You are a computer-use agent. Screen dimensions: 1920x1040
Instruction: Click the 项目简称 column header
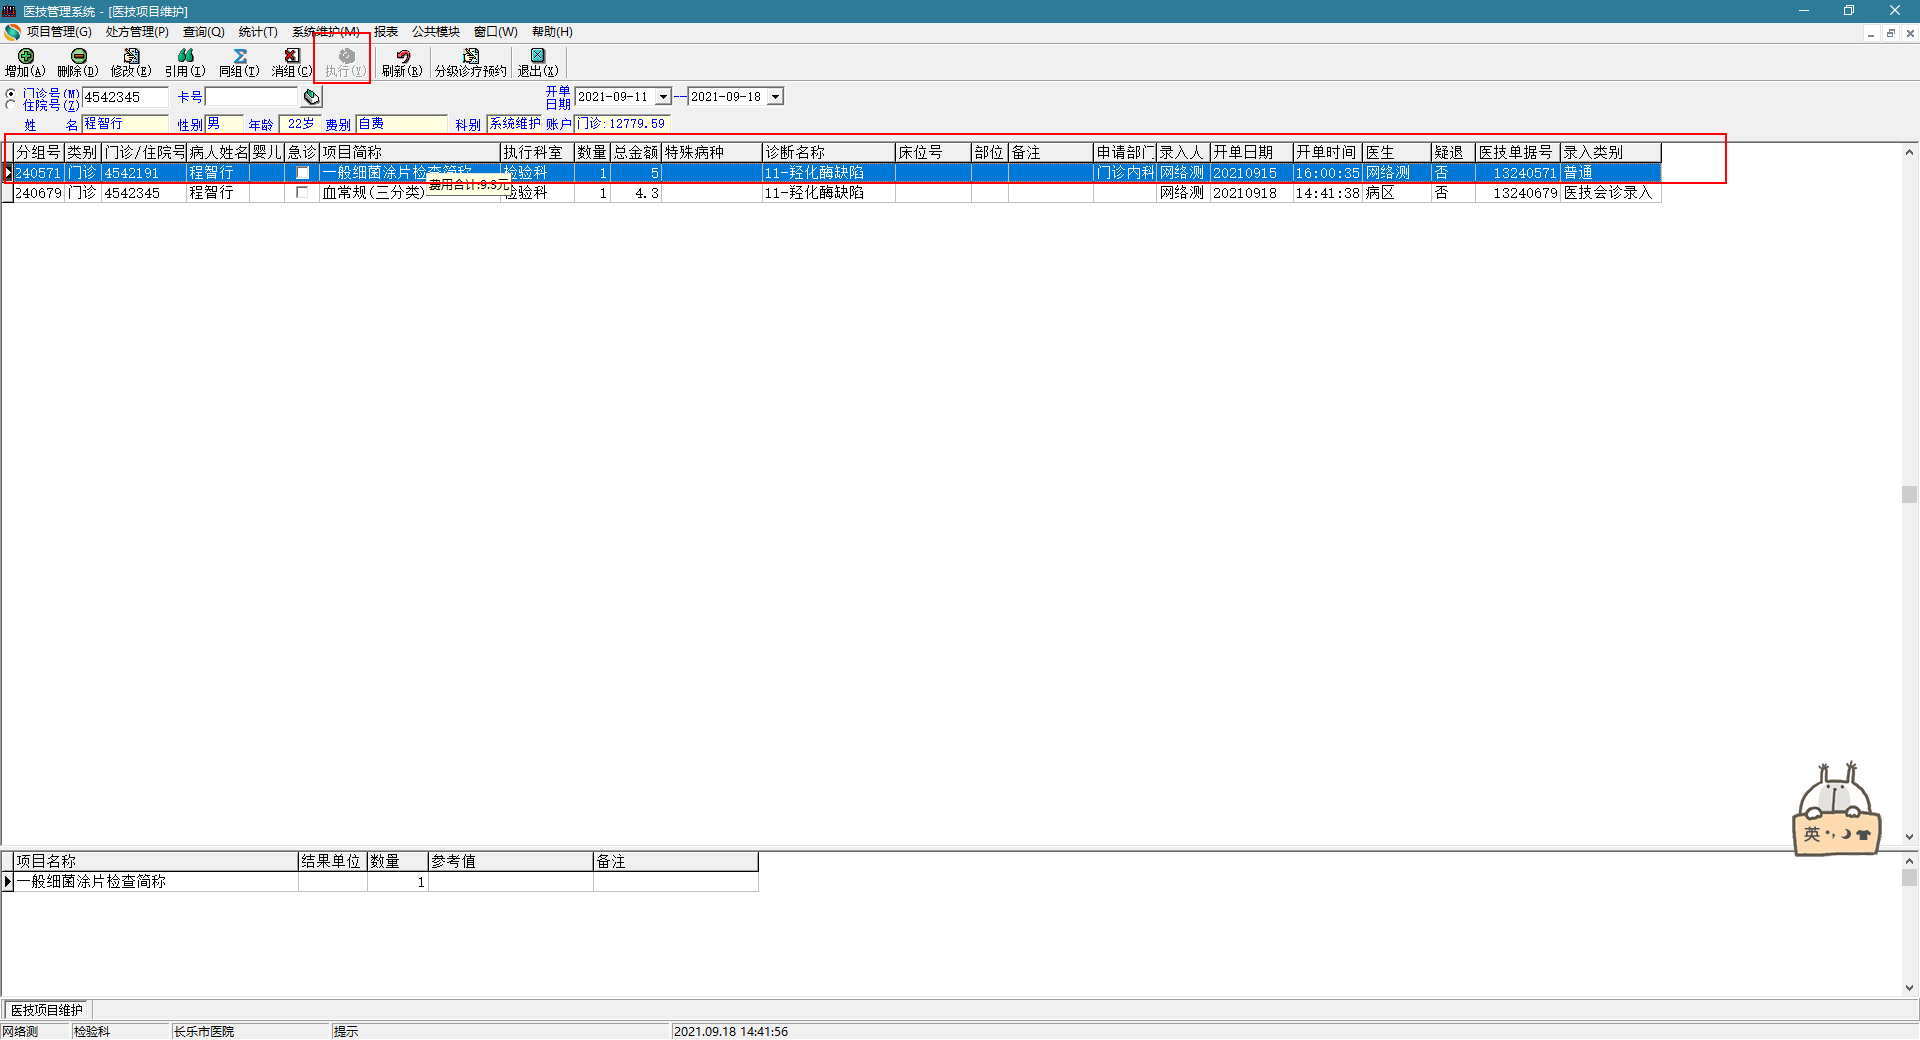410,152
